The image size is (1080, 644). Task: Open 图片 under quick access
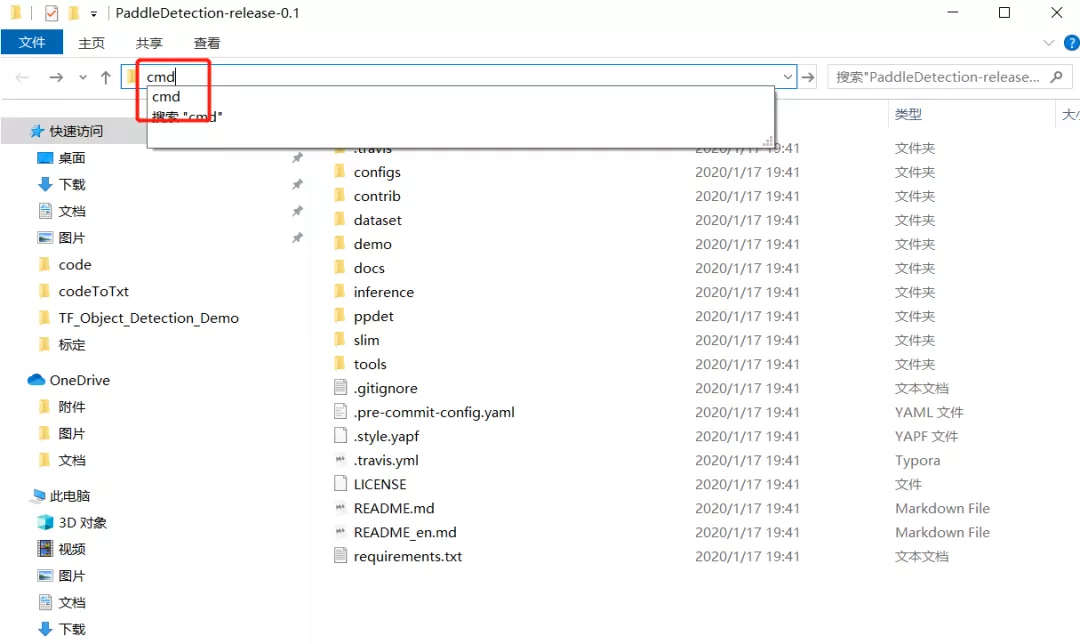pyautogui.click(x=72, y=238)
